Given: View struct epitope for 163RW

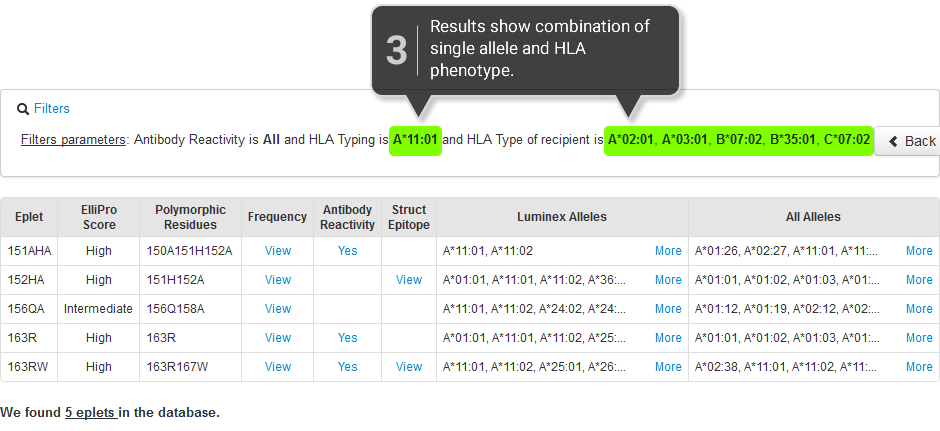Looking at the screenshot, I should coord(409,366).
